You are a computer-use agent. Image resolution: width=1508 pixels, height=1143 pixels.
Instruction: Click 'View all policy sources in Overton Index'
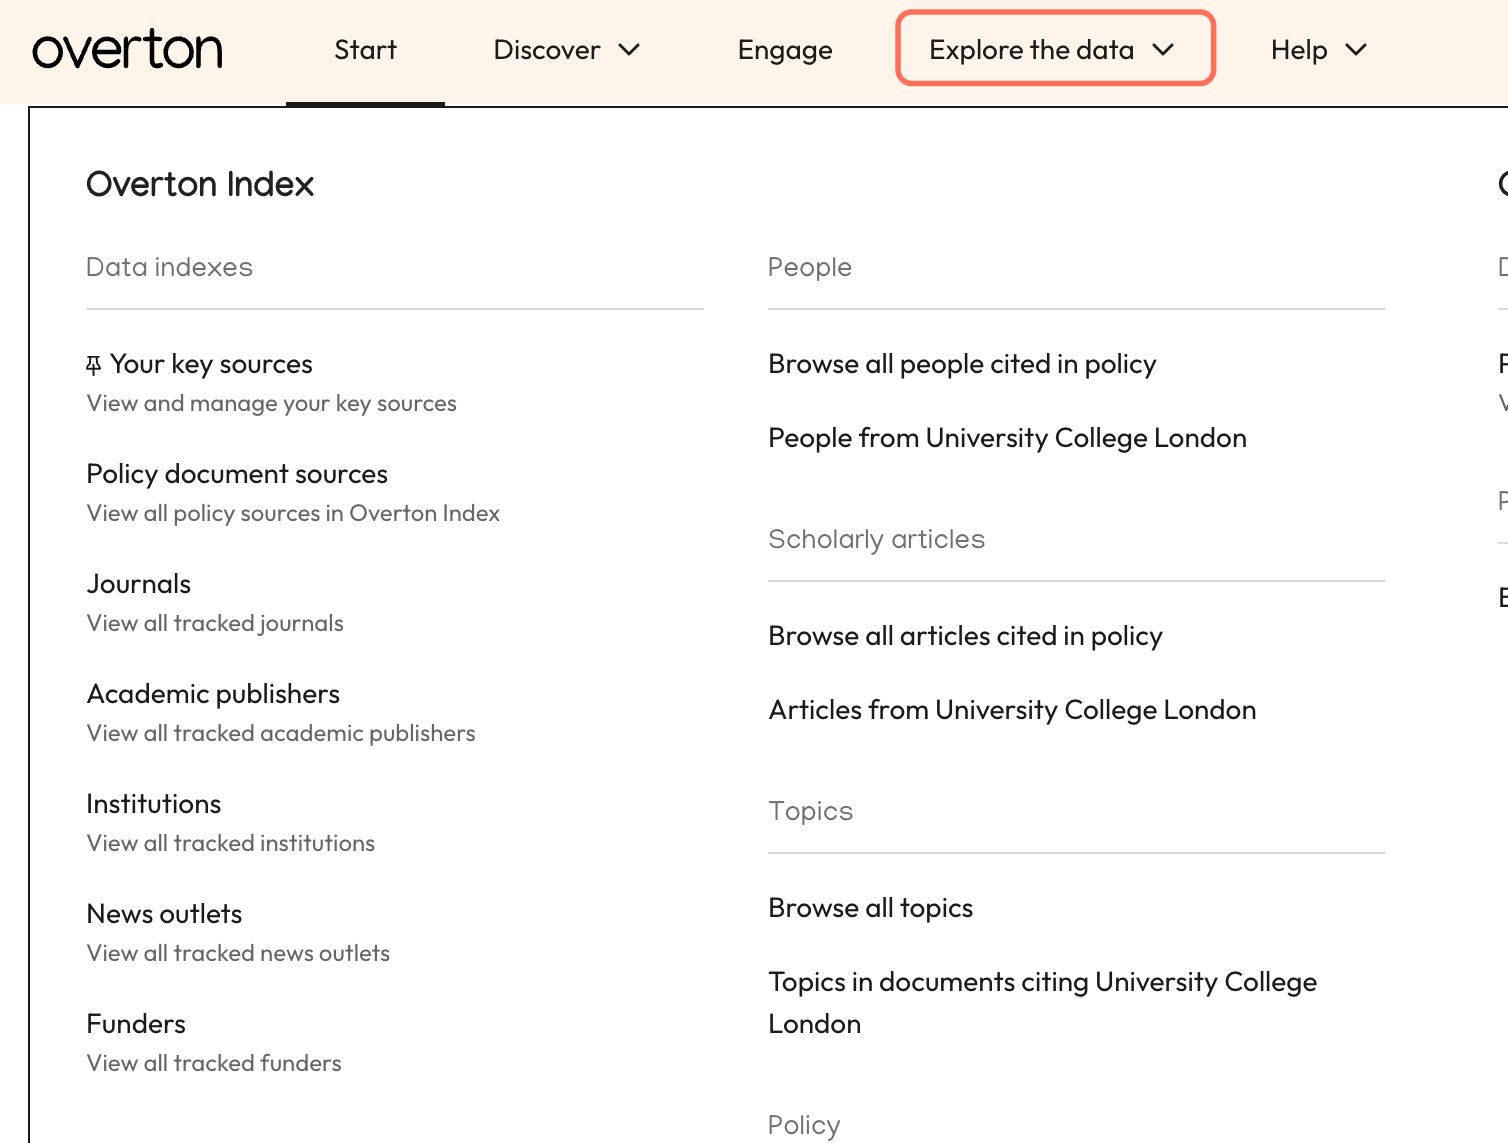click(293, 513)
